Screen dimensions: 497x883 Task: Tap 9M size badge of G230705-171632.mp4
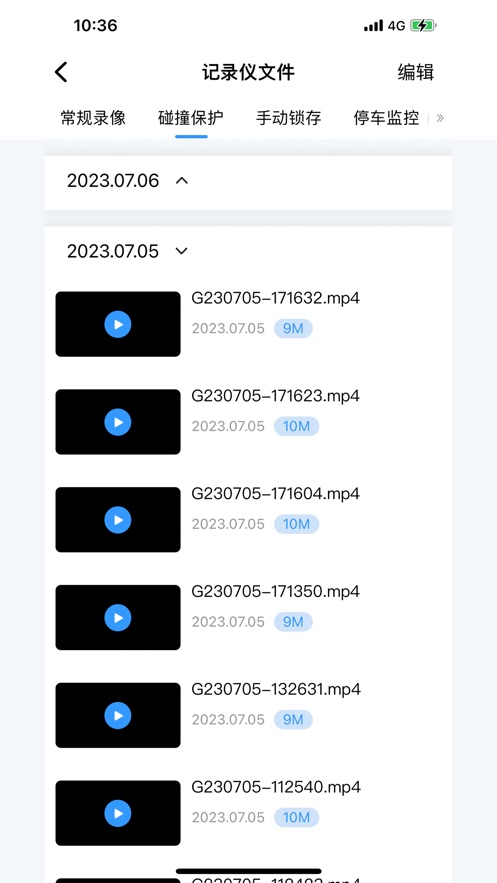tap(293, 328)
